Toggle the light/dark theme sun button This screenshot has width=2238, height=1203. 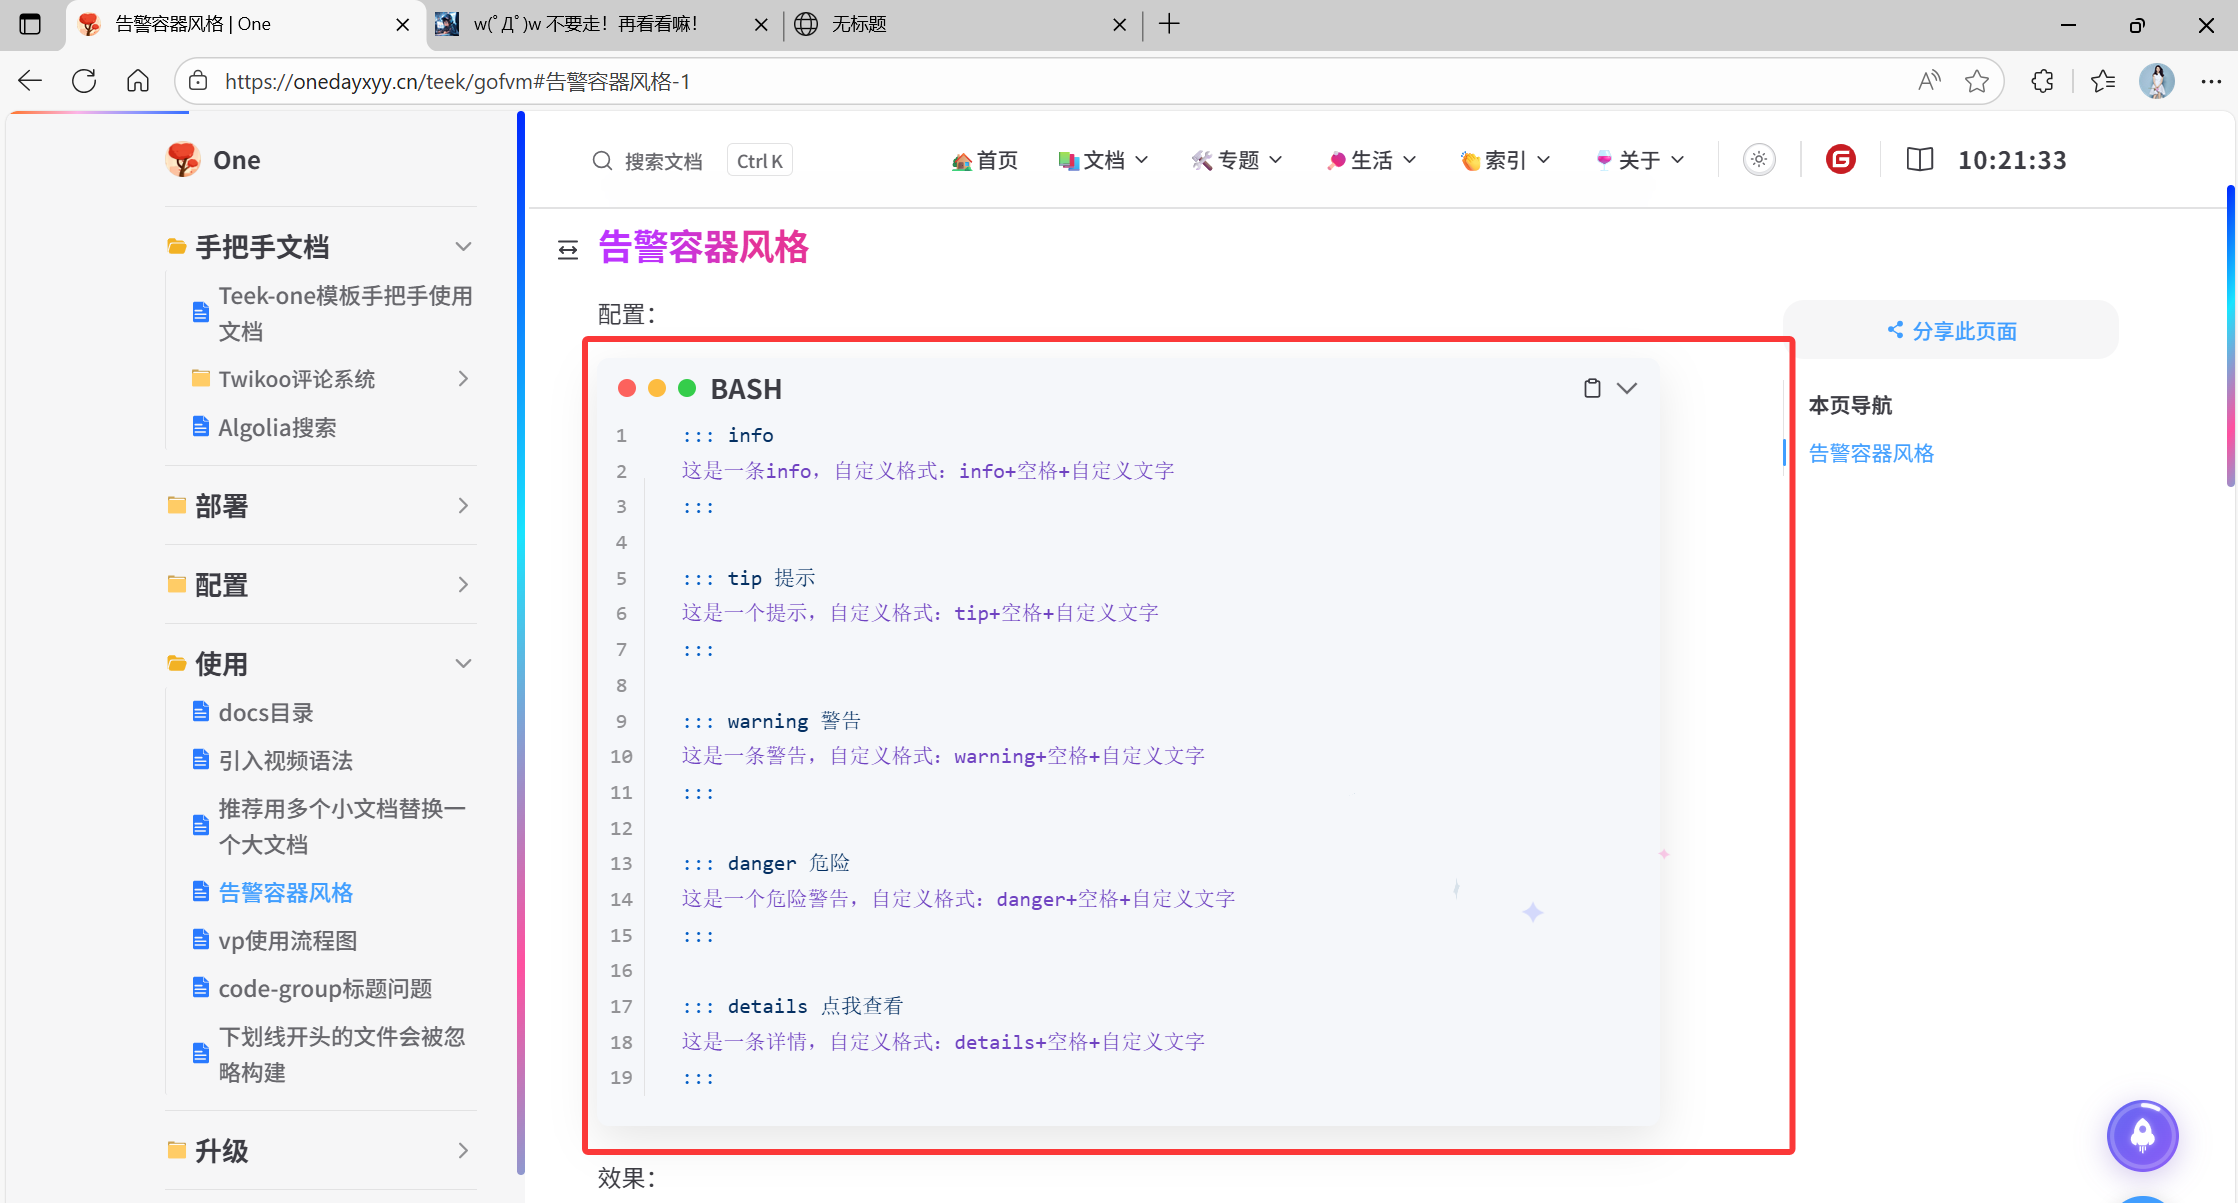pos(1759,160)
